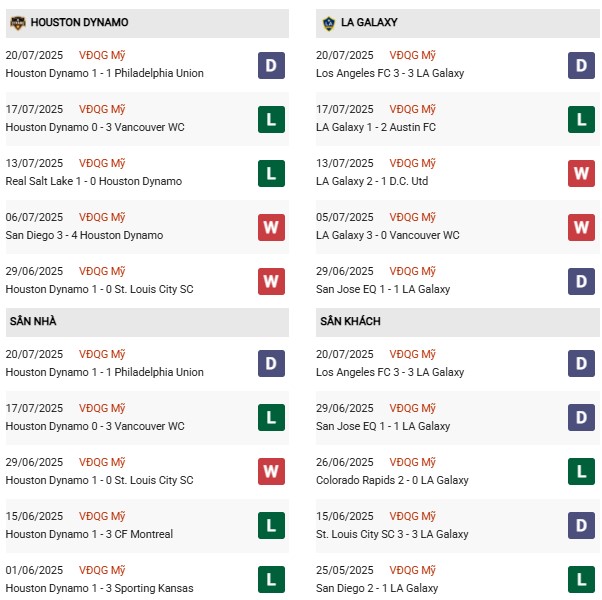
Task: Open the Real Salt Lake 1-0 Houston Dynamo match
Action: pos(94,182)
